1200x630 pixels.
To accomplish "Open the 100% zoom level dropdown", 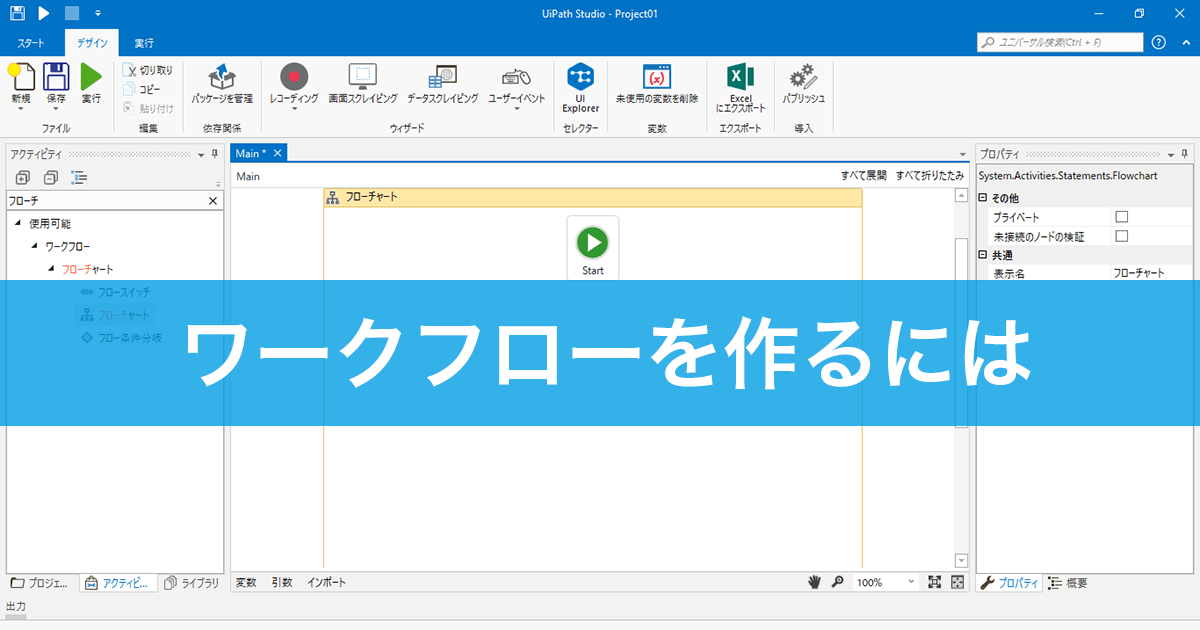I will point(886,582).
